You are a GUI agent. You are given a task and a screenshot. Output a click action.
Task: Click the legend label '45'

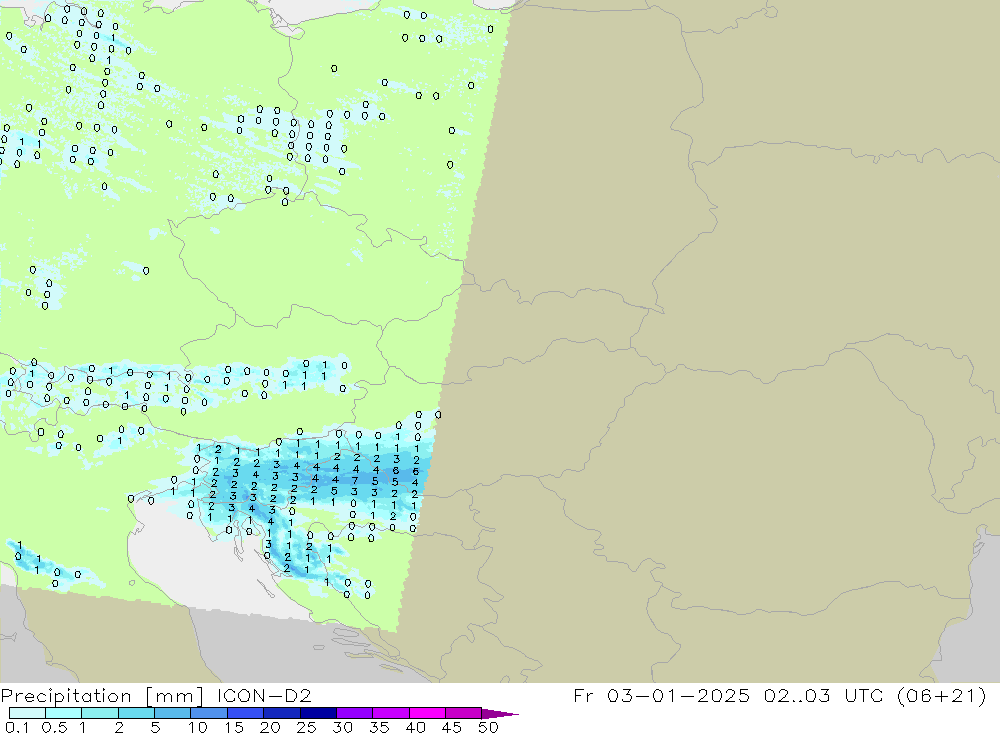click(x=452, y=727)
